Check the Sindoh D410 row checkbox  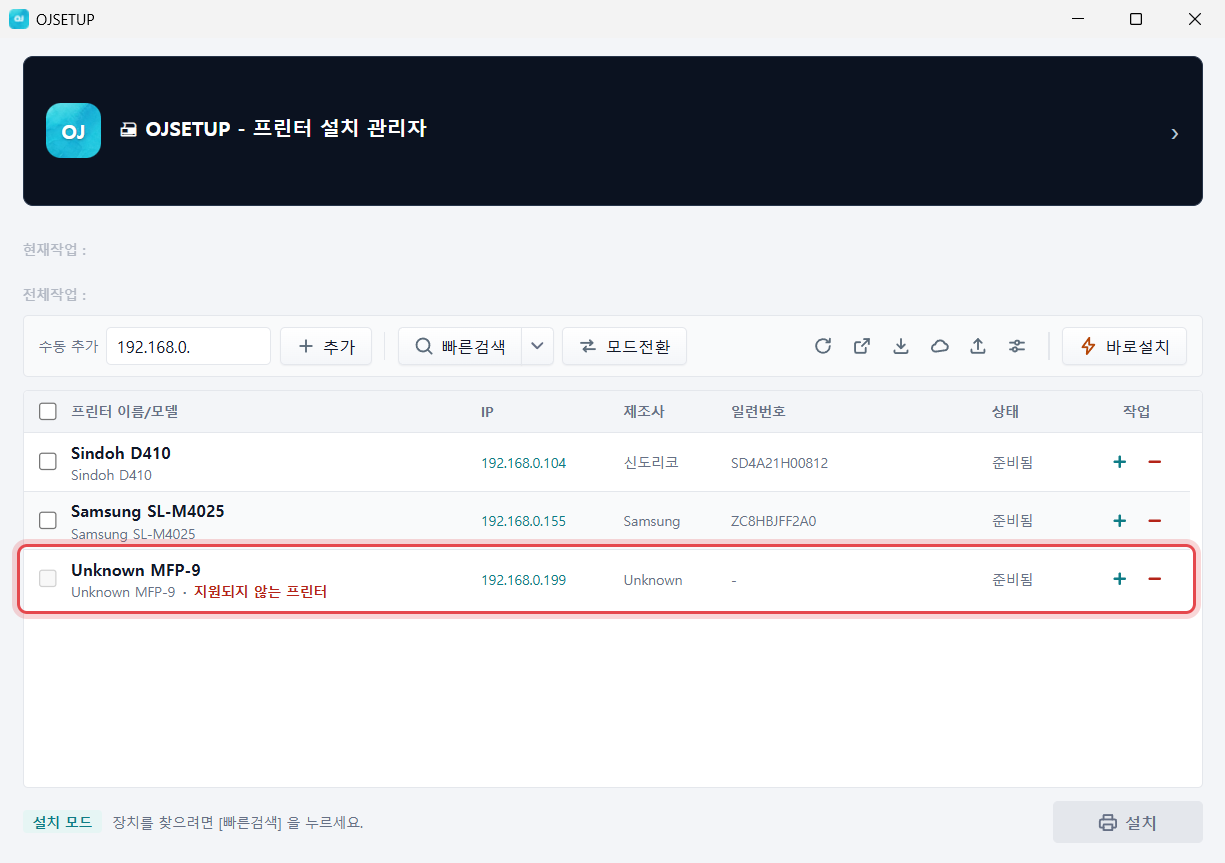[48, 462]
